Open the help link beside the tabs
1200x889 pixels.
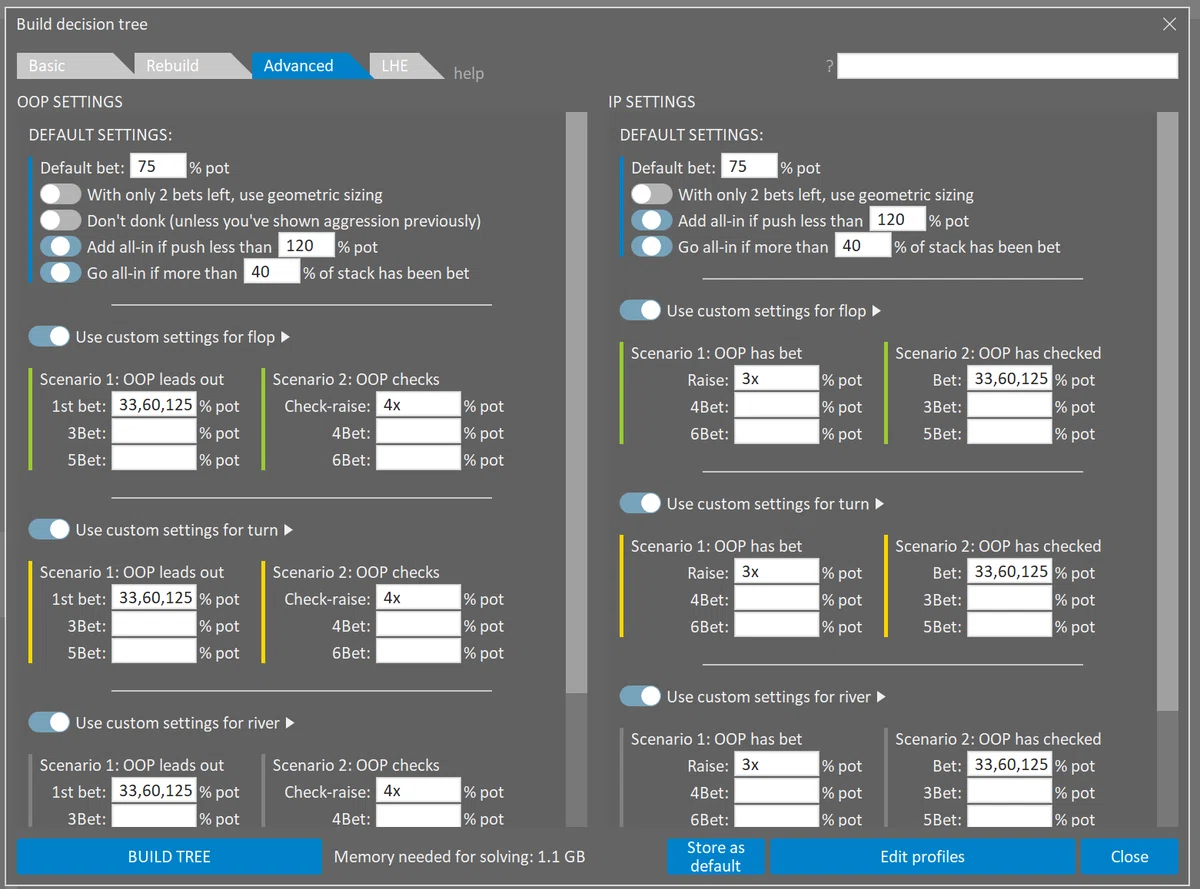point(468,73)
